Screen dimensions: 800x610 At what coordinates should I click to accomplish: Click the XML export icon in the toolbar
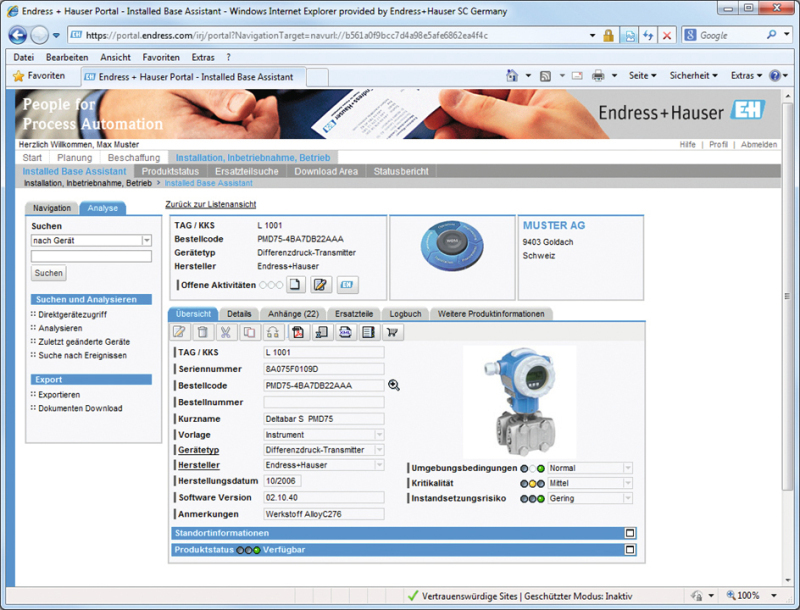click(345, 332)
